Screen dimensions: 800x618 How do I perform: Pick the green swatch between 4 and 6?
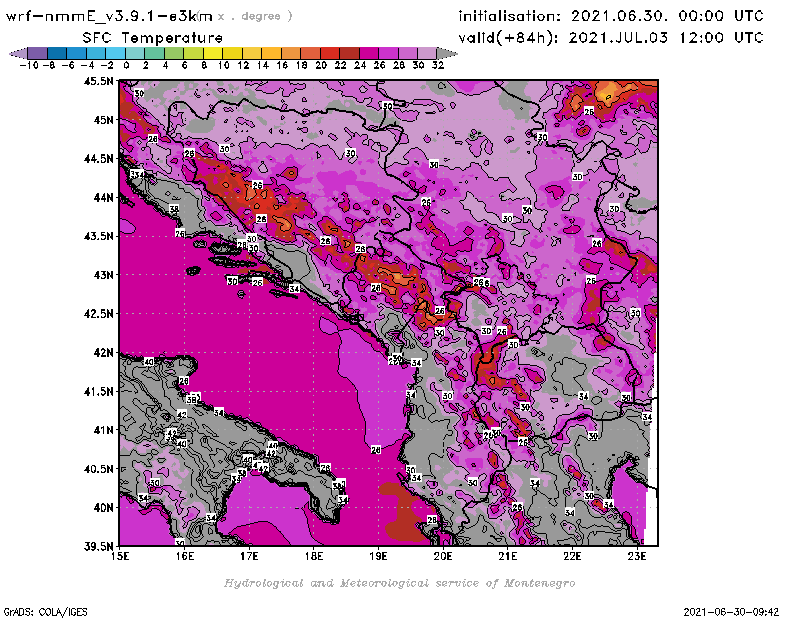(174, 53)
